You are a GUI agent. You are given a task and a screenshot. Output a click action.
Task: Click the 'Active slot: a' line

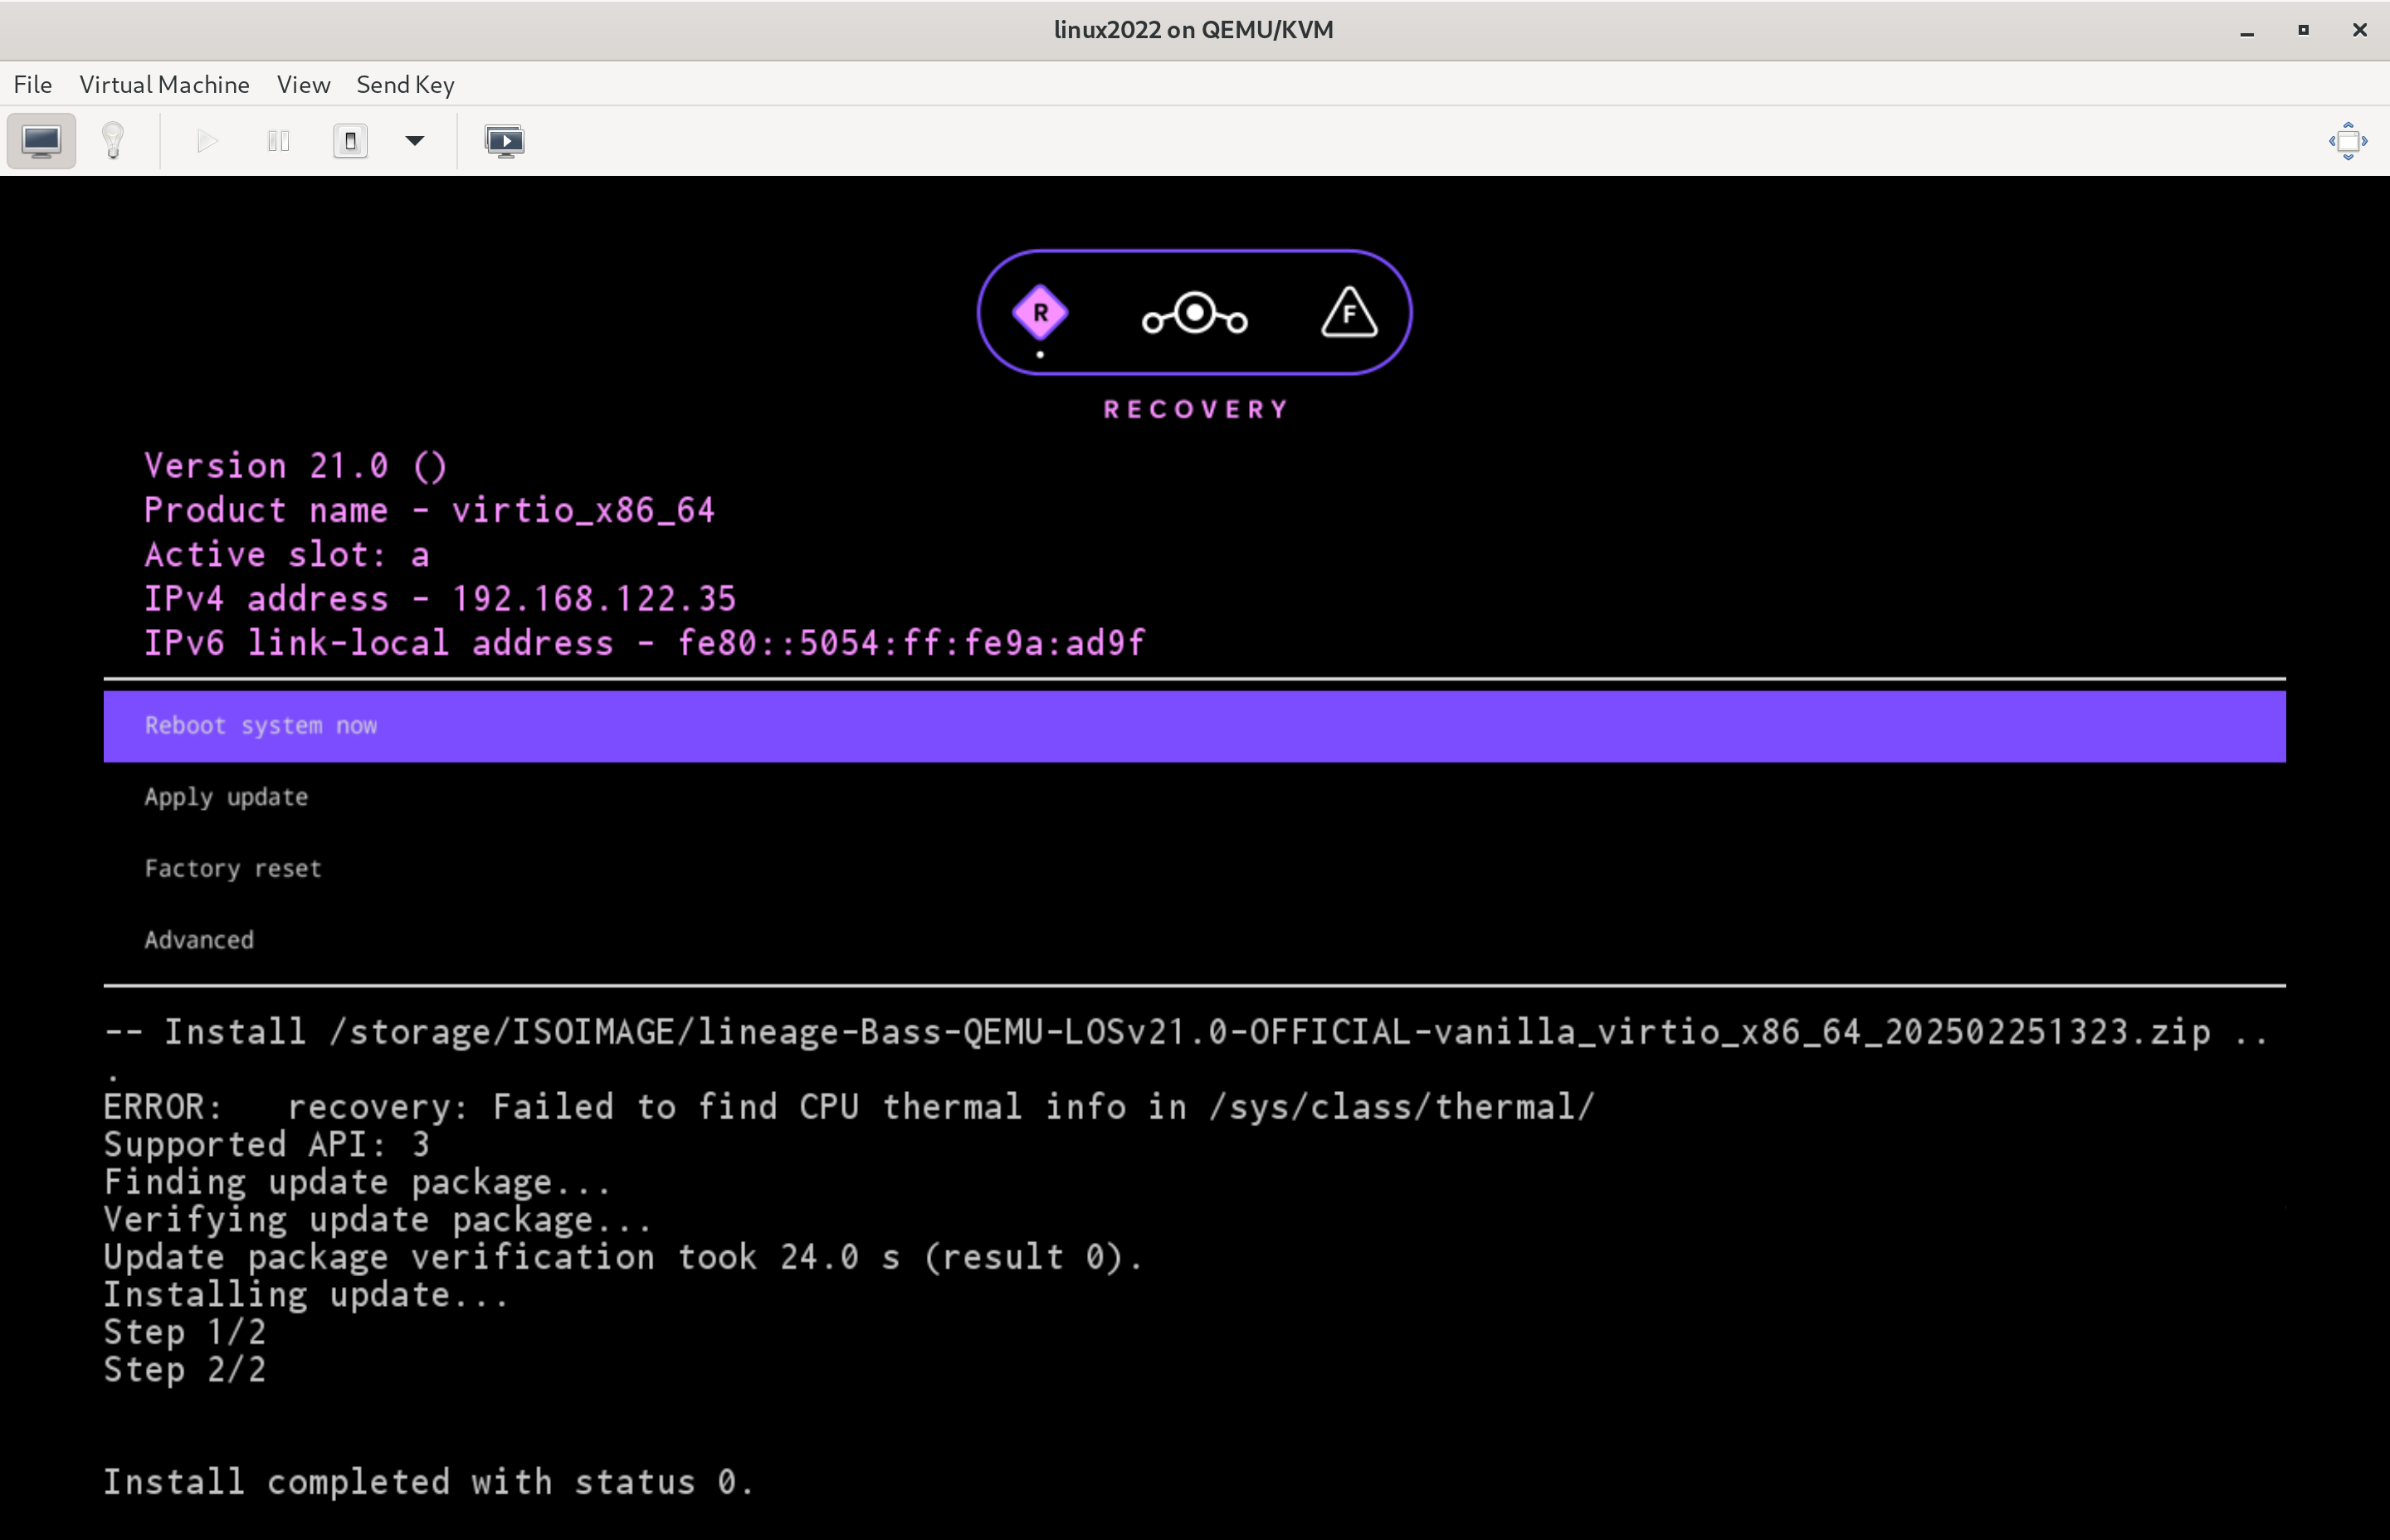coord(287,555)
